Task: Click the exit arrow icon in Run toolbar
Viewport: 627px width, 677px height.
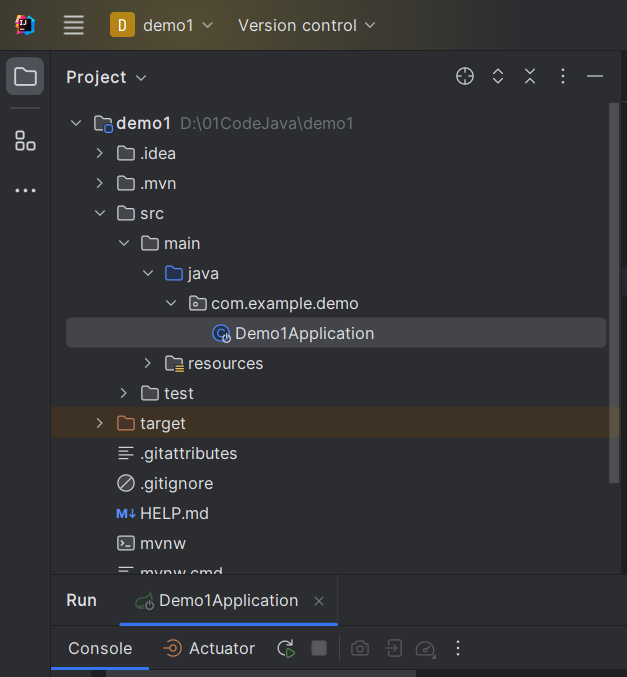Action: point(393,648)
